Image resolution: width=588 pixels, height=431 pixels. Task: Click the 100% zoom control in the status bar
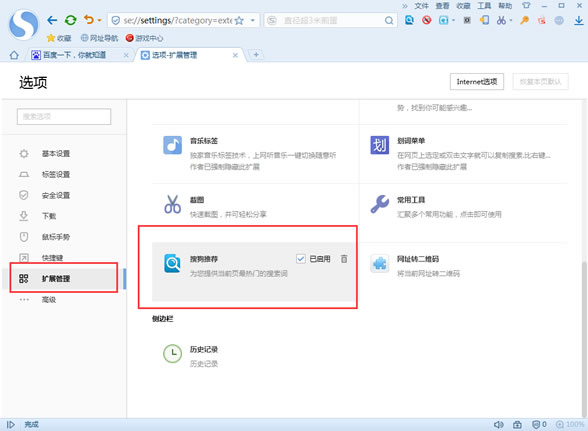click(x=570, y=425)
